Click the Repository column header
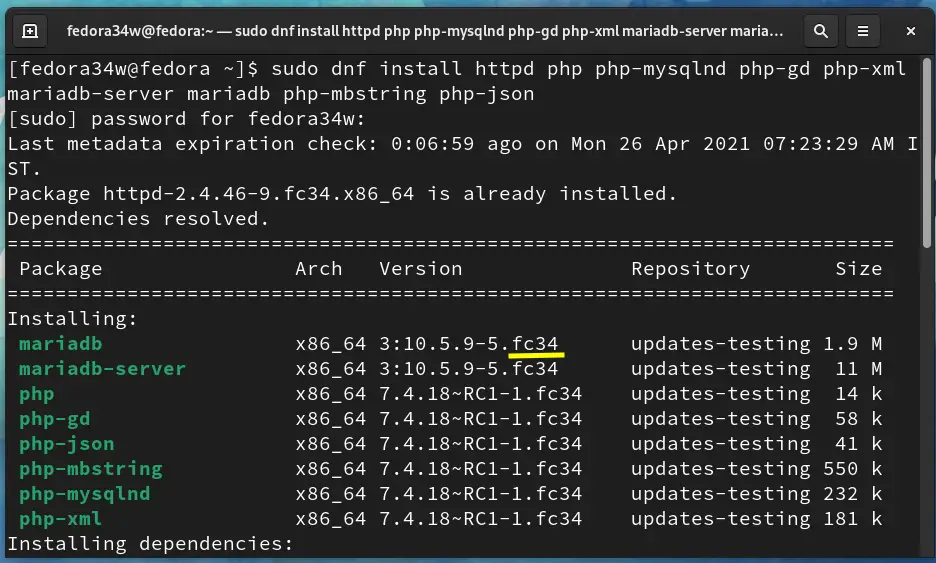The width and height of the screenshot is (936, 563). point(691,269)
